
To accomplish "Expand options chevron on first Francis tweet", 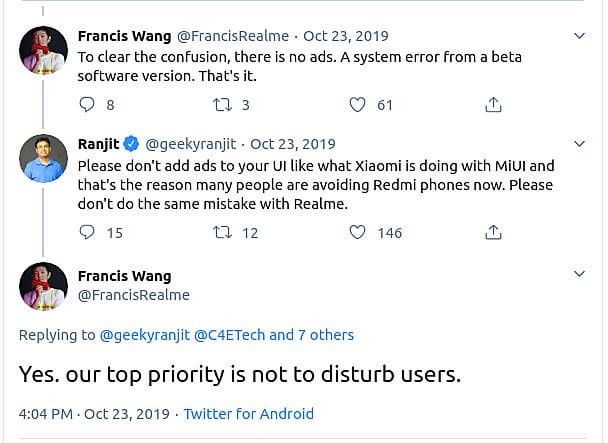I will (x=580, y=36).
